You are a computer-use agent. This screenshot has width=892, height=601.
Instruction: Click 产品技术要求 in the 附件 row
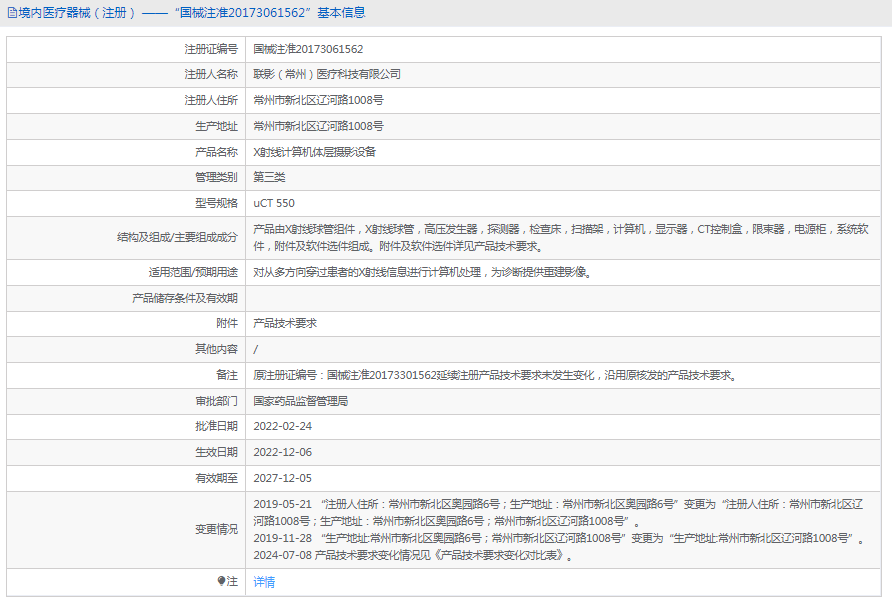pos(285,323)
